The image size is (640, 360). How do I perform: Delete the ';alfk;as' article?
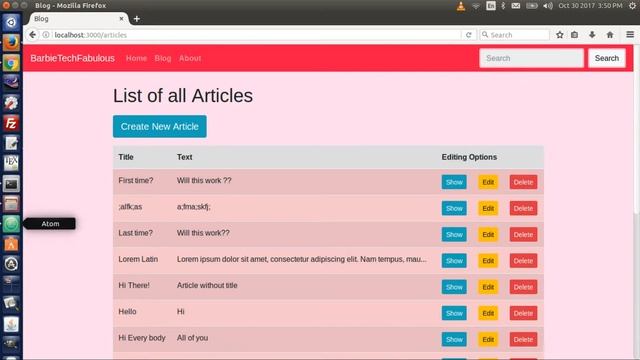(x=523, y=208)
